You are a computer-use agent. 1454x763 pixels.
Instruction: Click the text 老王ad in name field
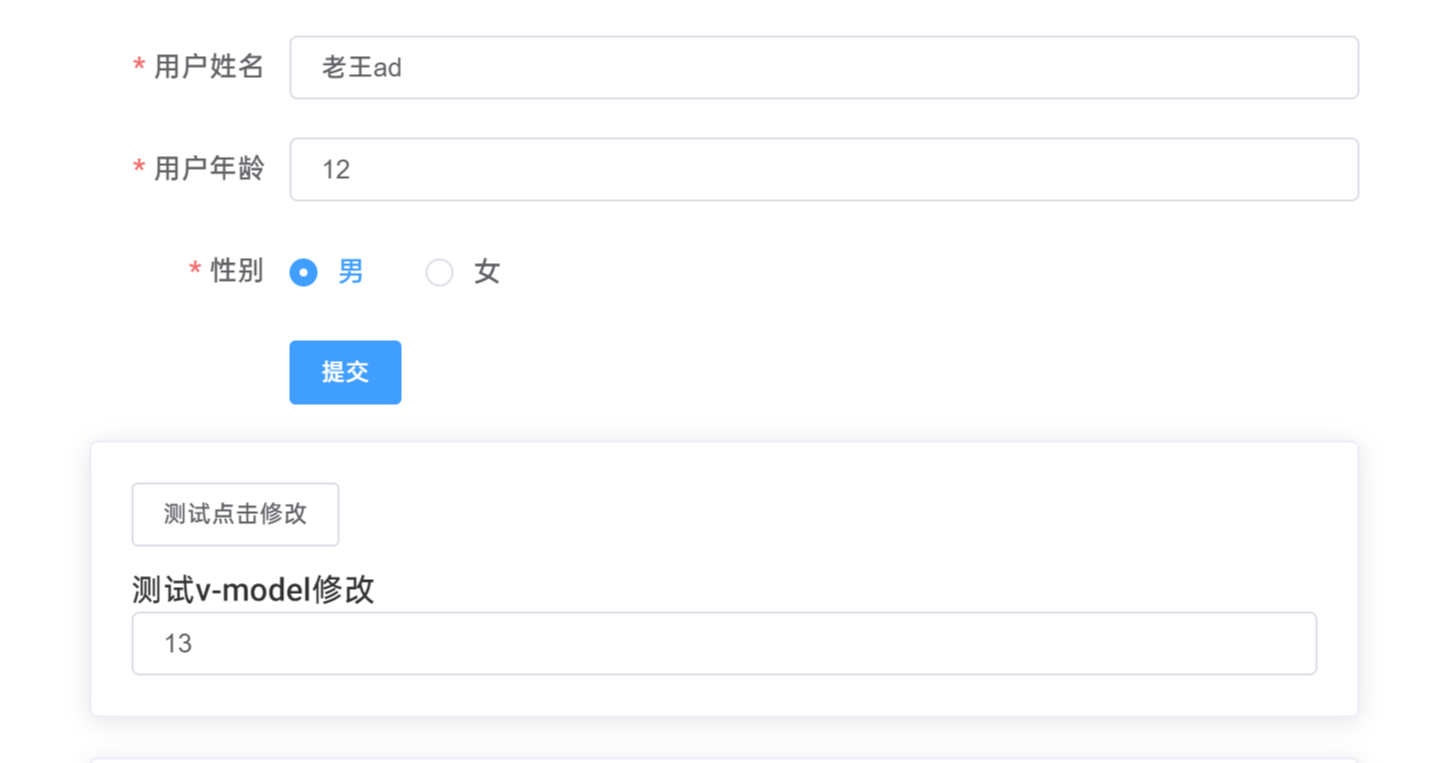[361, 68]
